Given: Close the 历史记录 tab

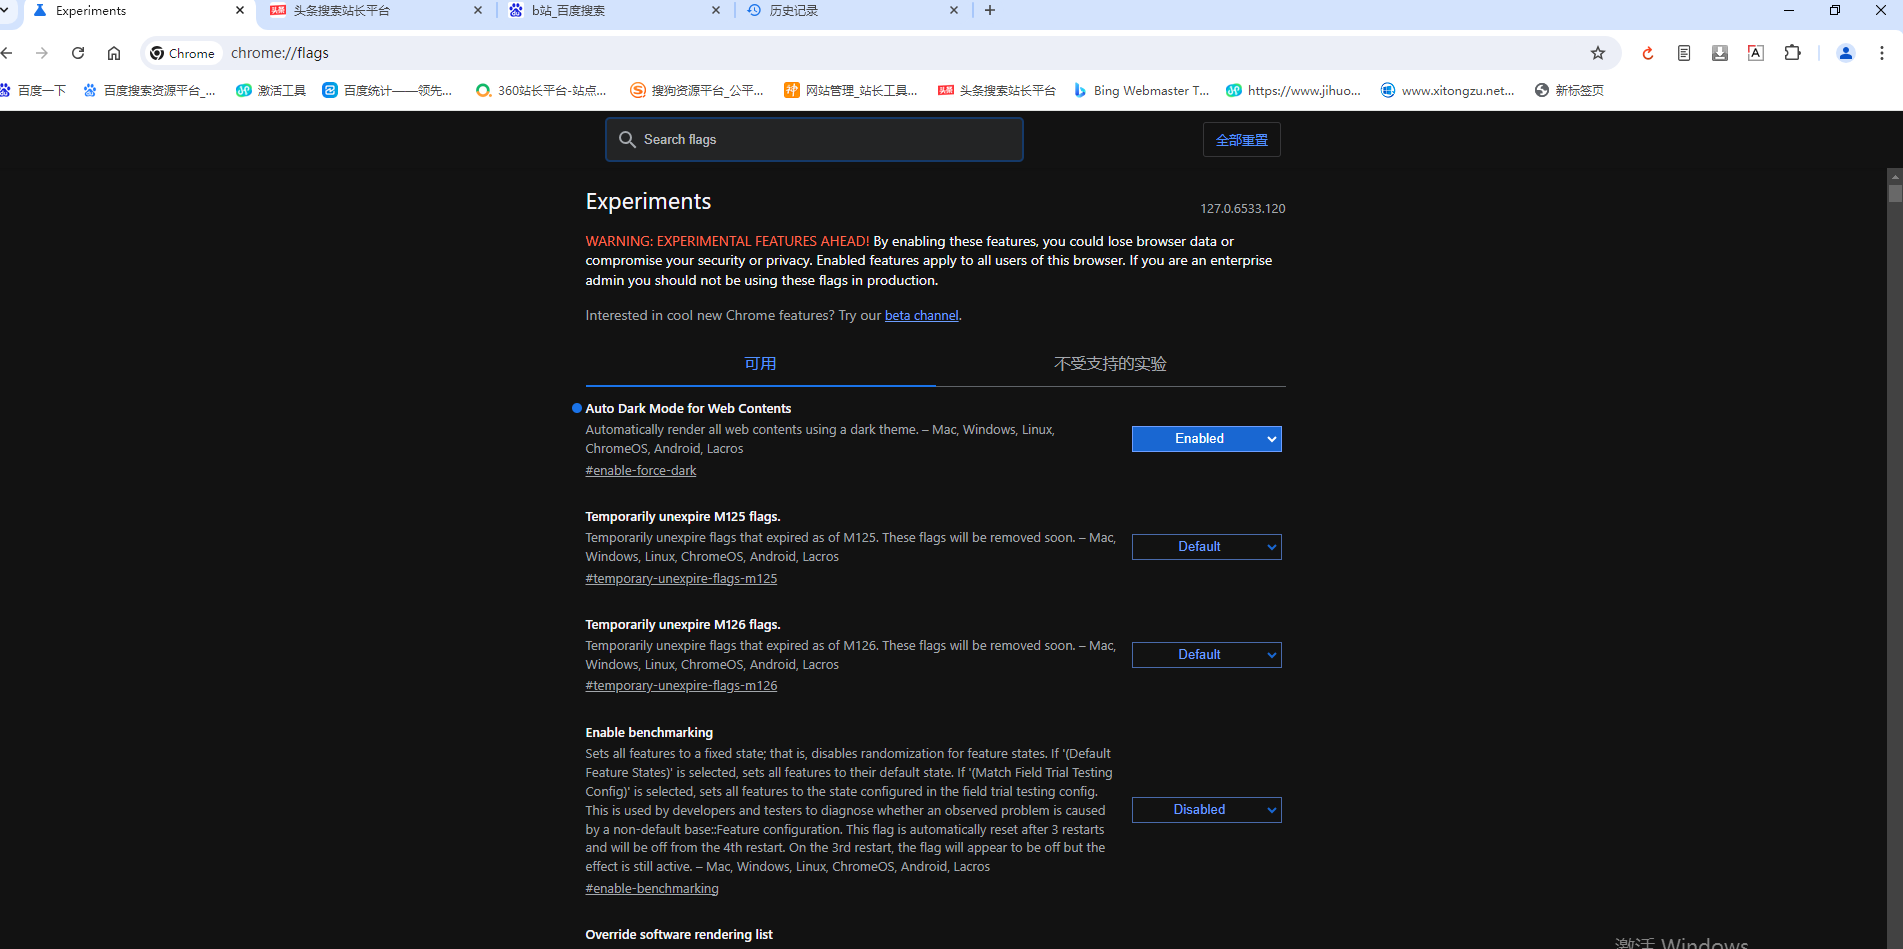Looking at the screenshot, I should [x=954, y=10].
